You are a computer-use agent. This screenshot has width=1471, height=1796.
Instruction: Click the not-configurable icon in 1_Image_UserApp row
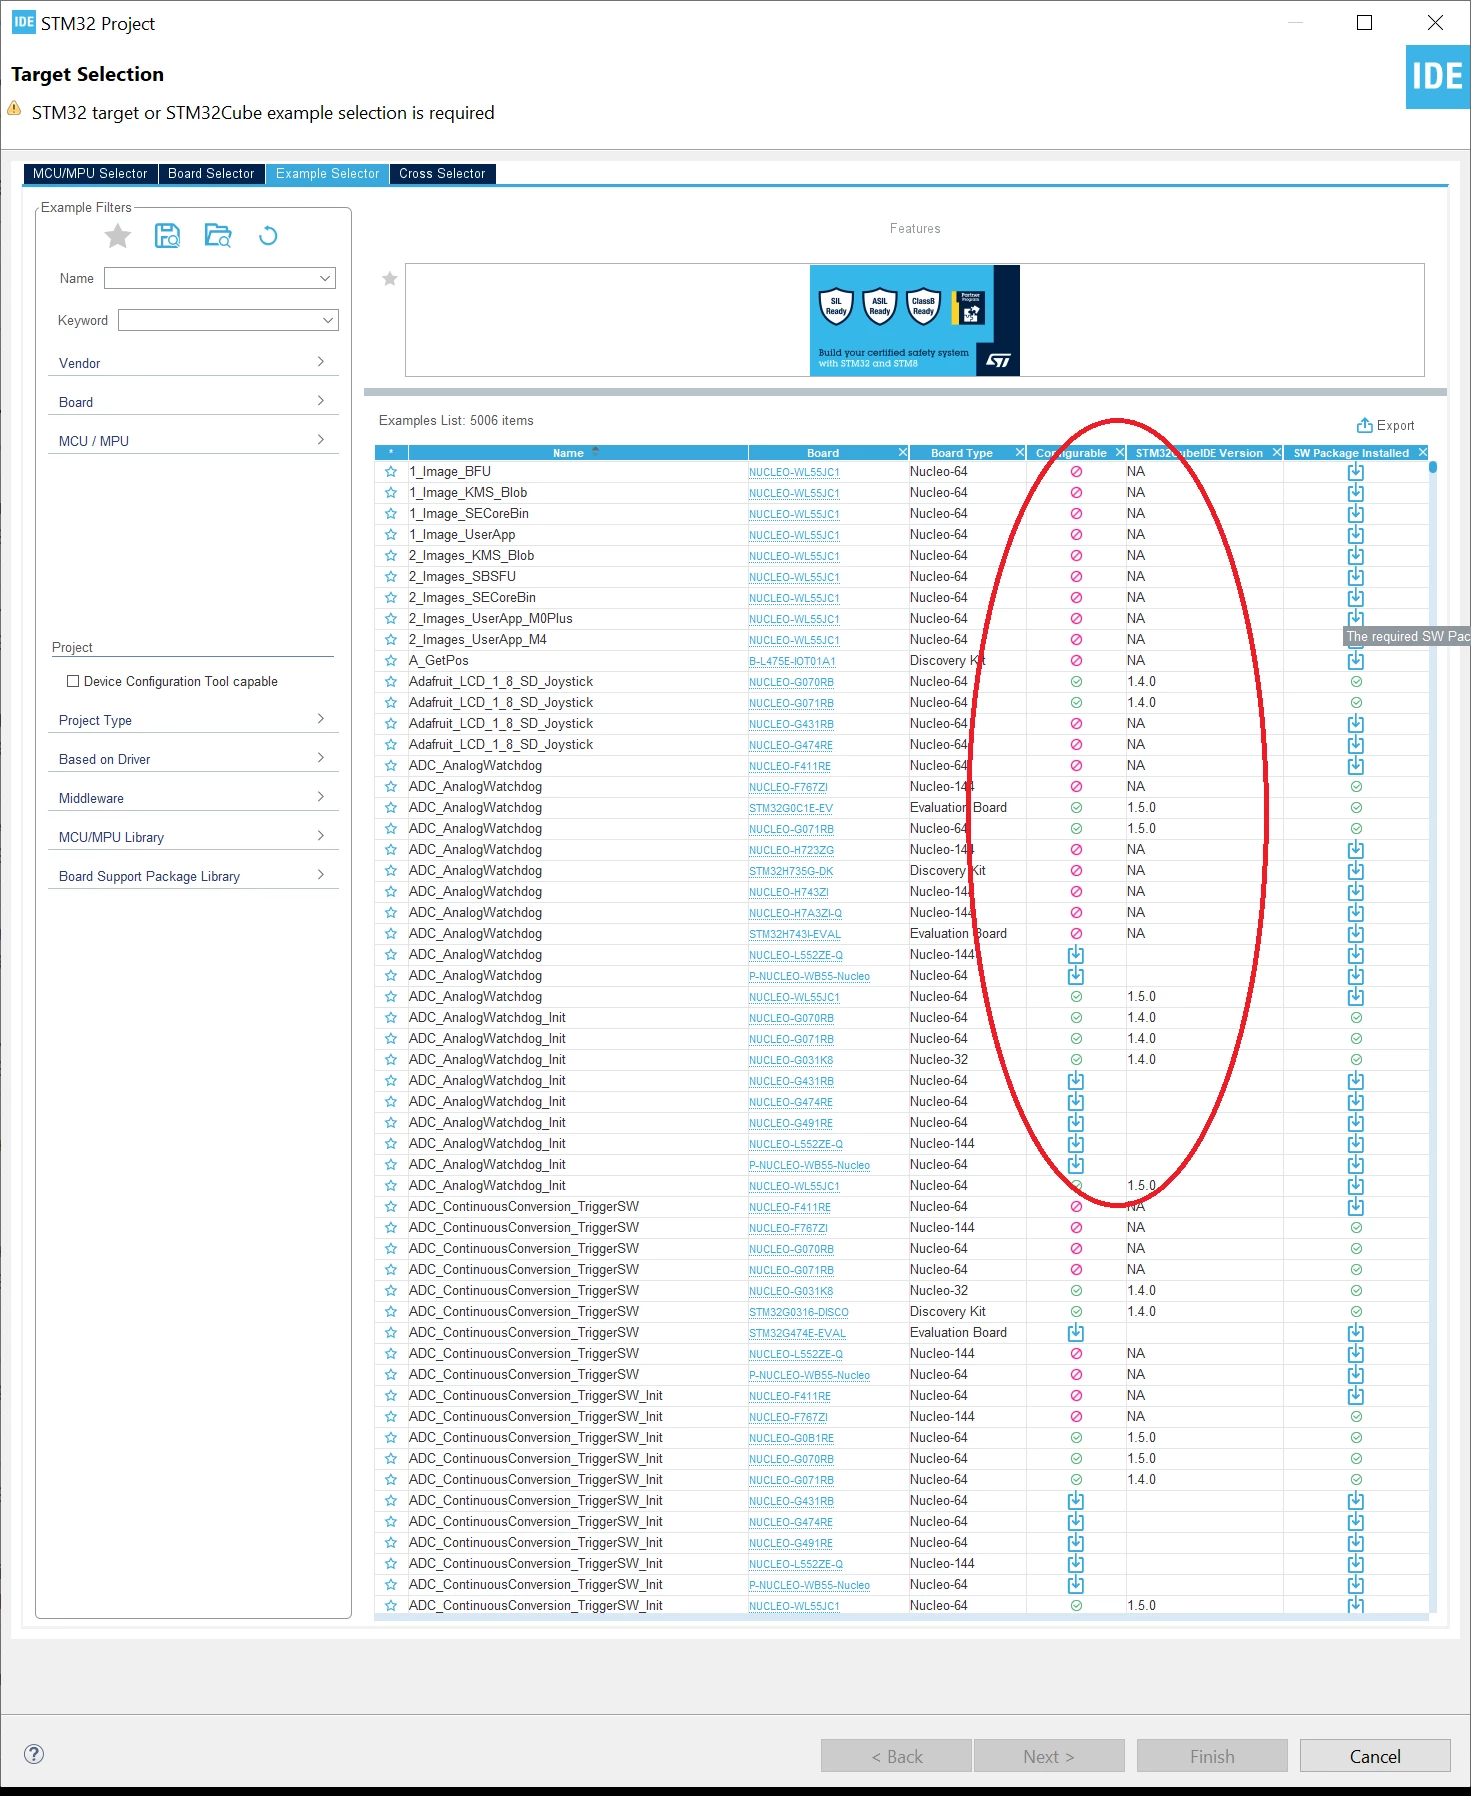(1076, 535)
